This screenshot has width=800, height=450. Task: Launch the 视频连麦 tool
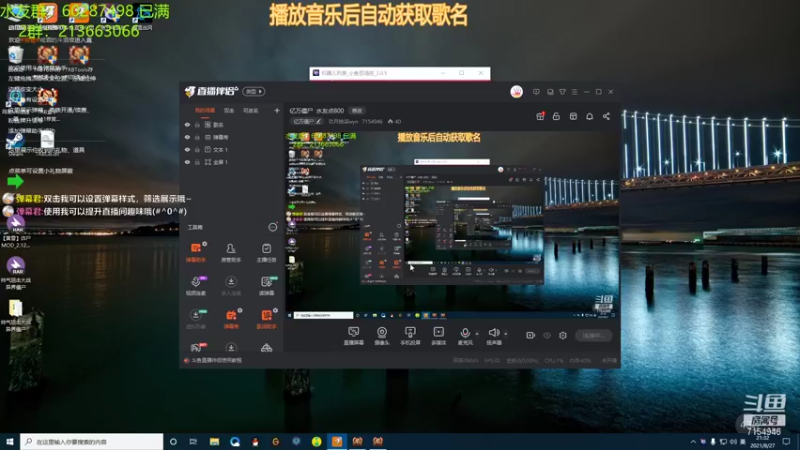click(196, 286)
